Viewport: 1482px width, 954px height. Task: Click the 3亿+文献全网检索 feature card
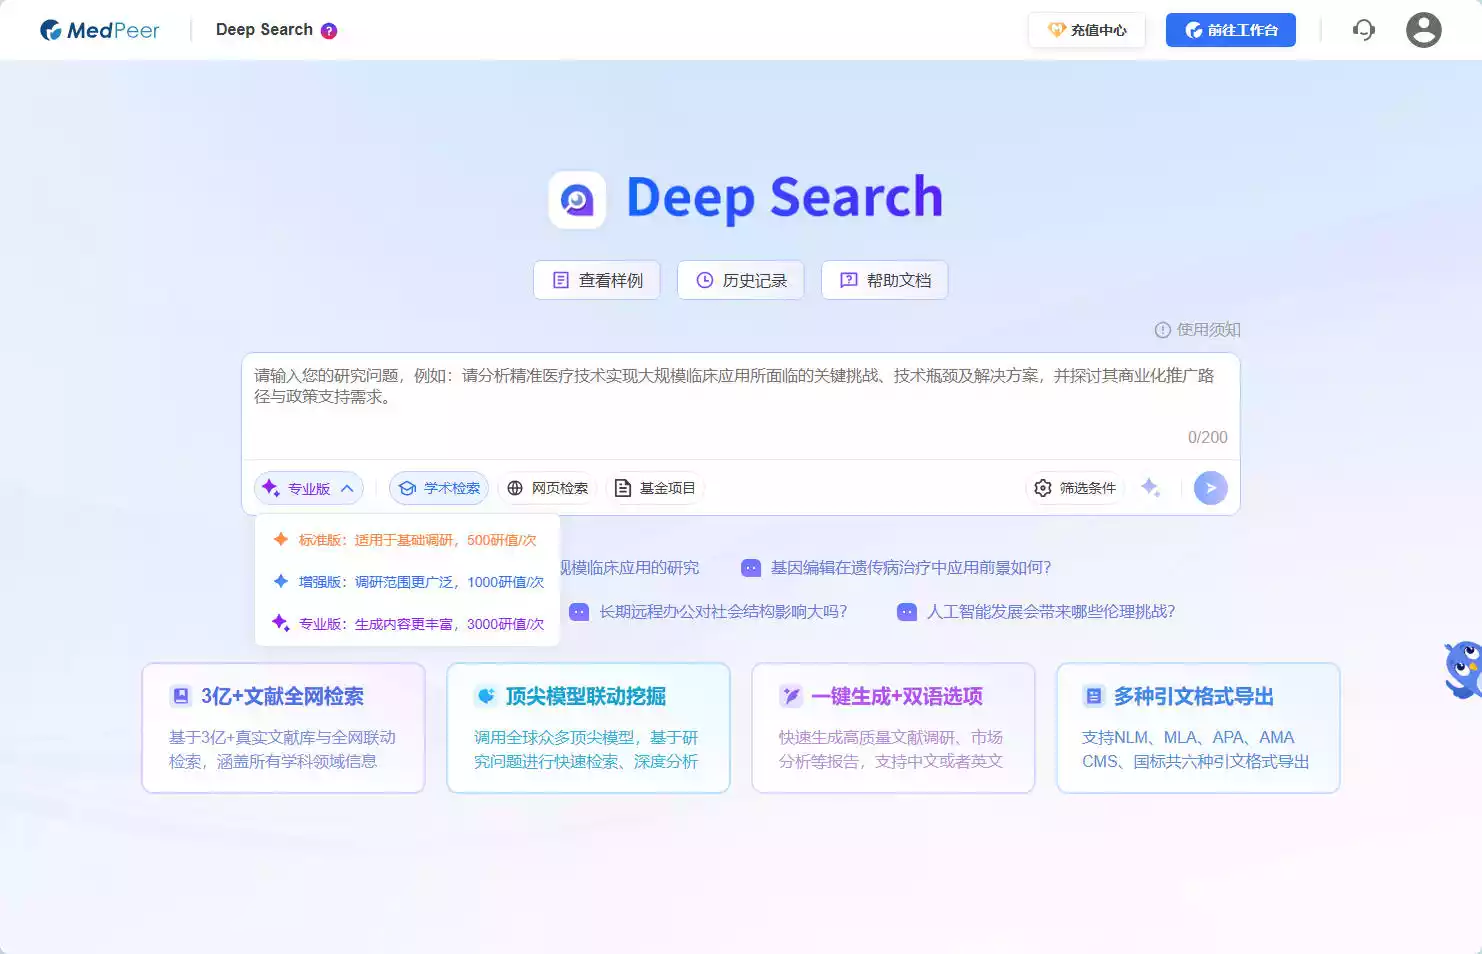point(283,728)
